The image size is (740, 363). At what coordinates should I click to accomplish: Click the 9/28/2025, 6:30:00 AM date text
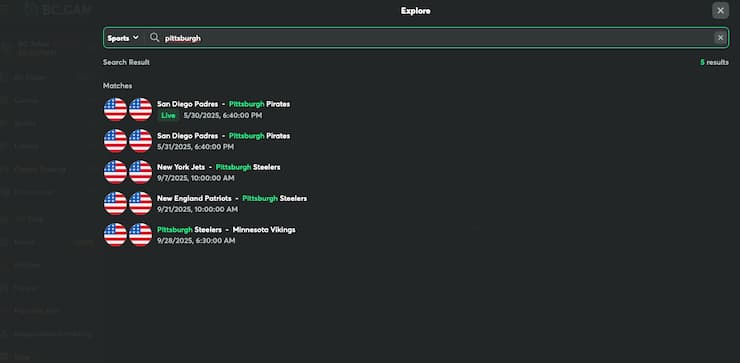196,241
